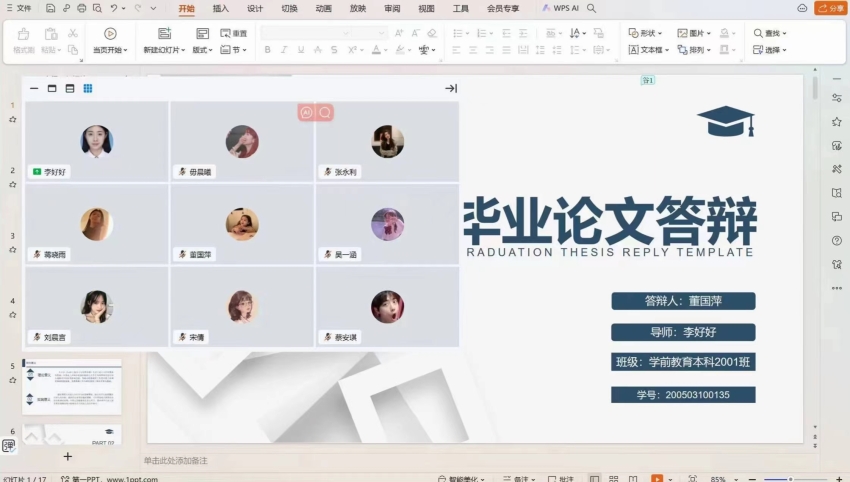This screenshot has width=850, height=482.
Task: Switch meeting panel to single window view
Action: (52, 88)
